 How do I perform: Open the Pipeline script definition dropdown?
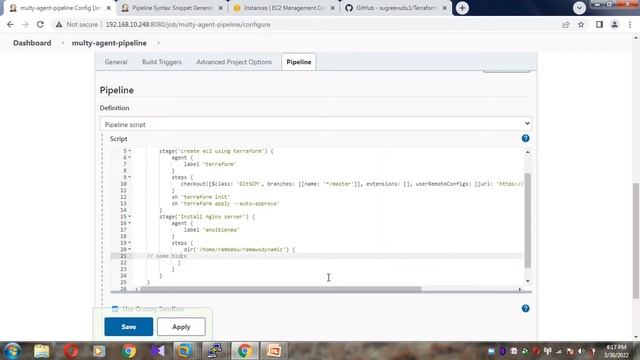316,124
